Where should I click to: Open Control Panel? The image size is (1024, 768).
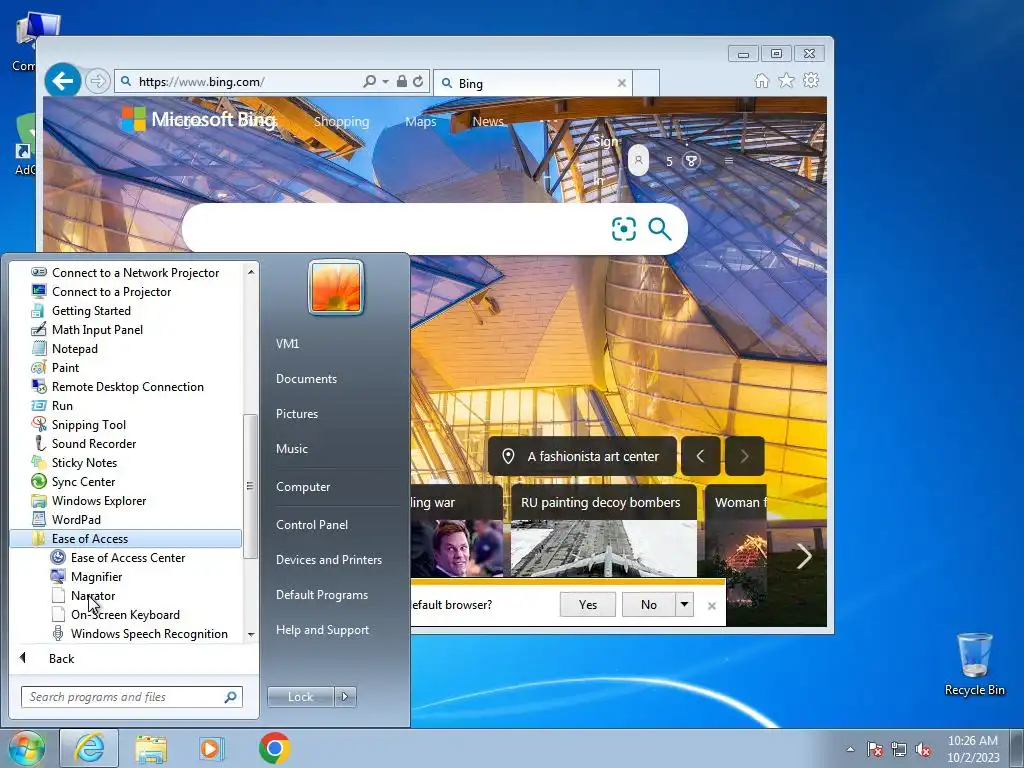tap(312, 524)
